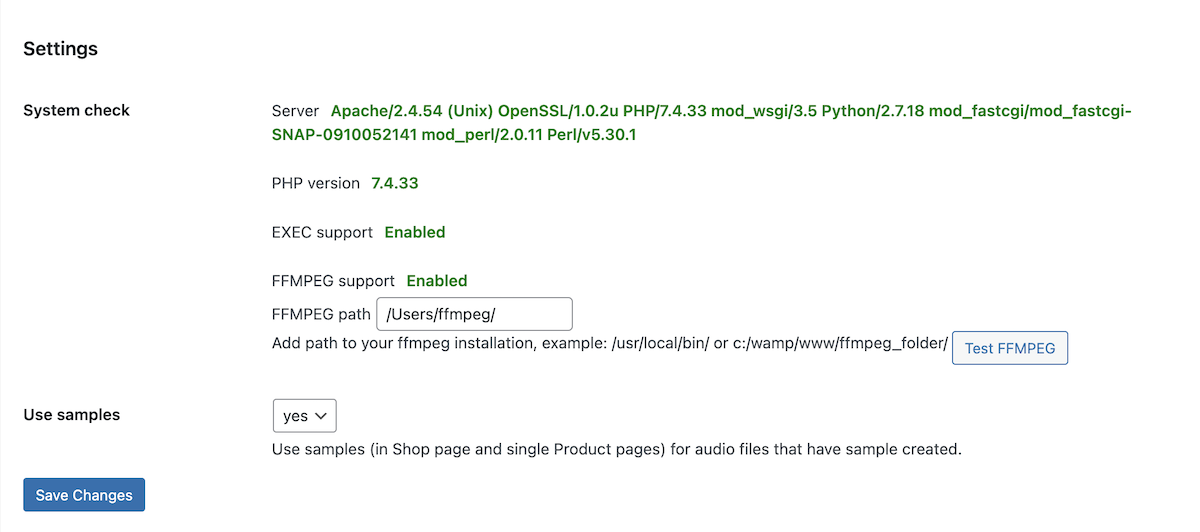Viewport: 1200px width, 532px height.
Task: Open the Use samples dropdown
Action: click(x=304, y=416)
